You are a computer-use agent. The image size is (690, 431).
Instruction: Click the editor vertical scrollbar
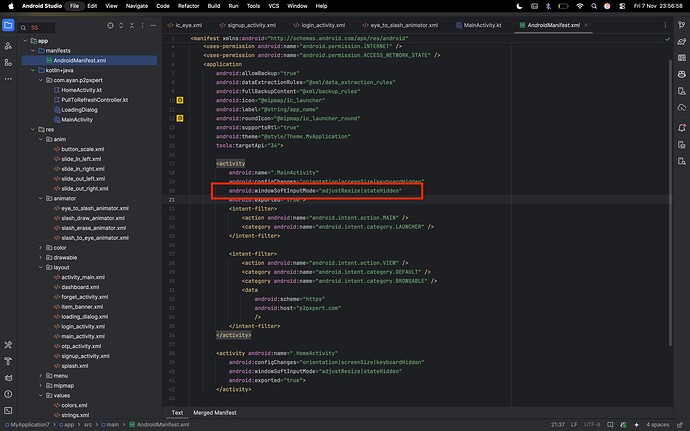tap(670, 203)
